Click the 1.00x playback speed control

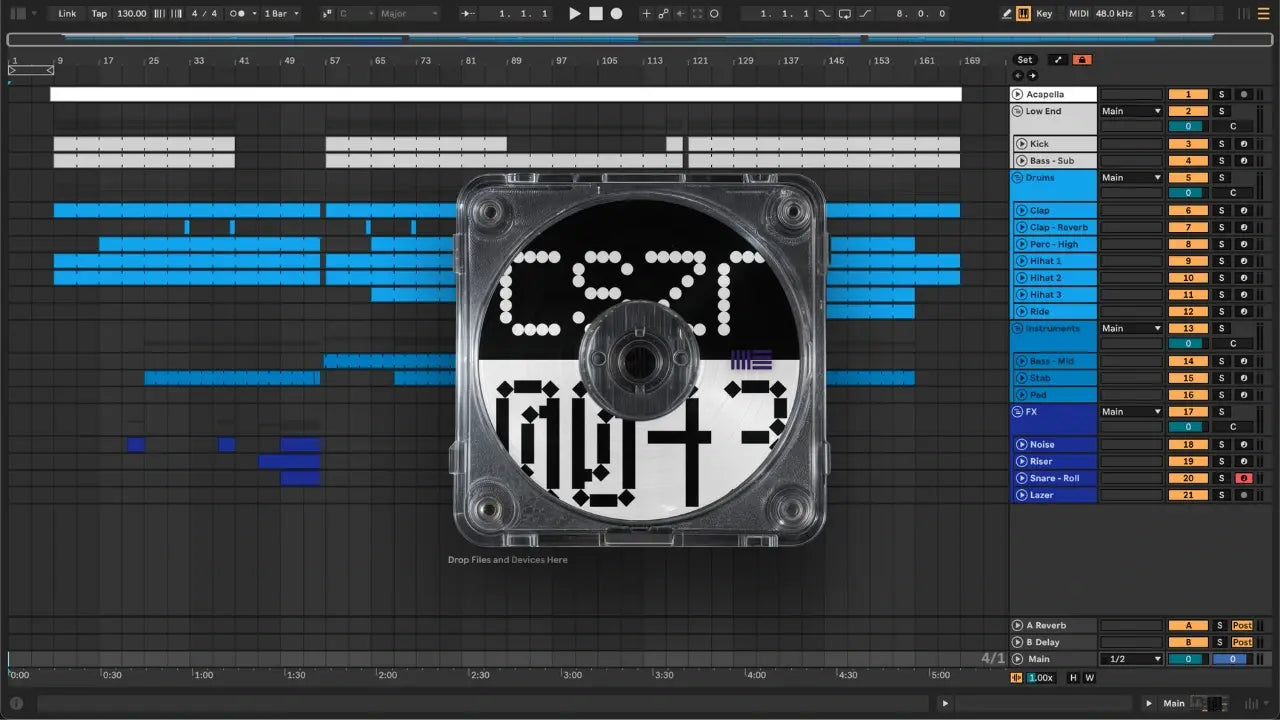1040,677
